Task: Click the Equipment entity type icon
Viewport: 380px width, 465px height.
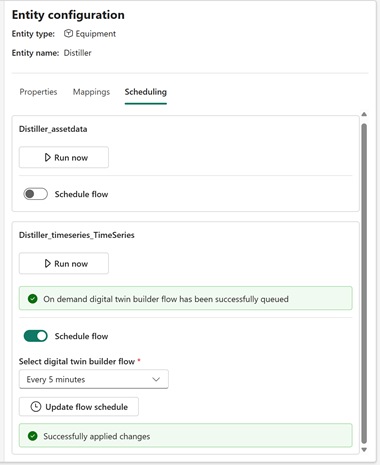Action: point(68,34)
